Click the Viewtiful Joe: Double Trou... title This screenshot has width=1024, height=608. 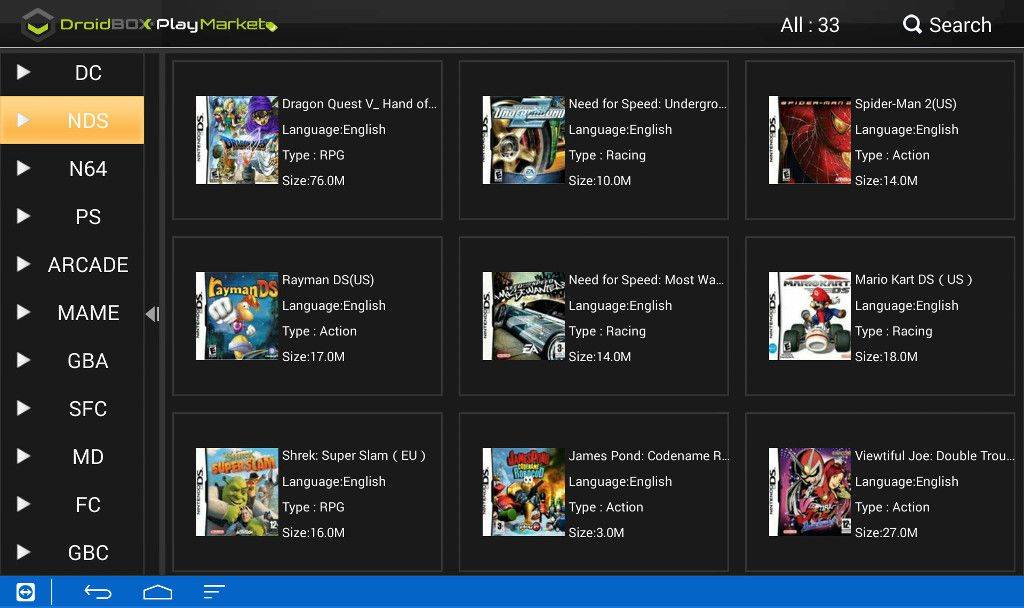click(x=935, y=456)
